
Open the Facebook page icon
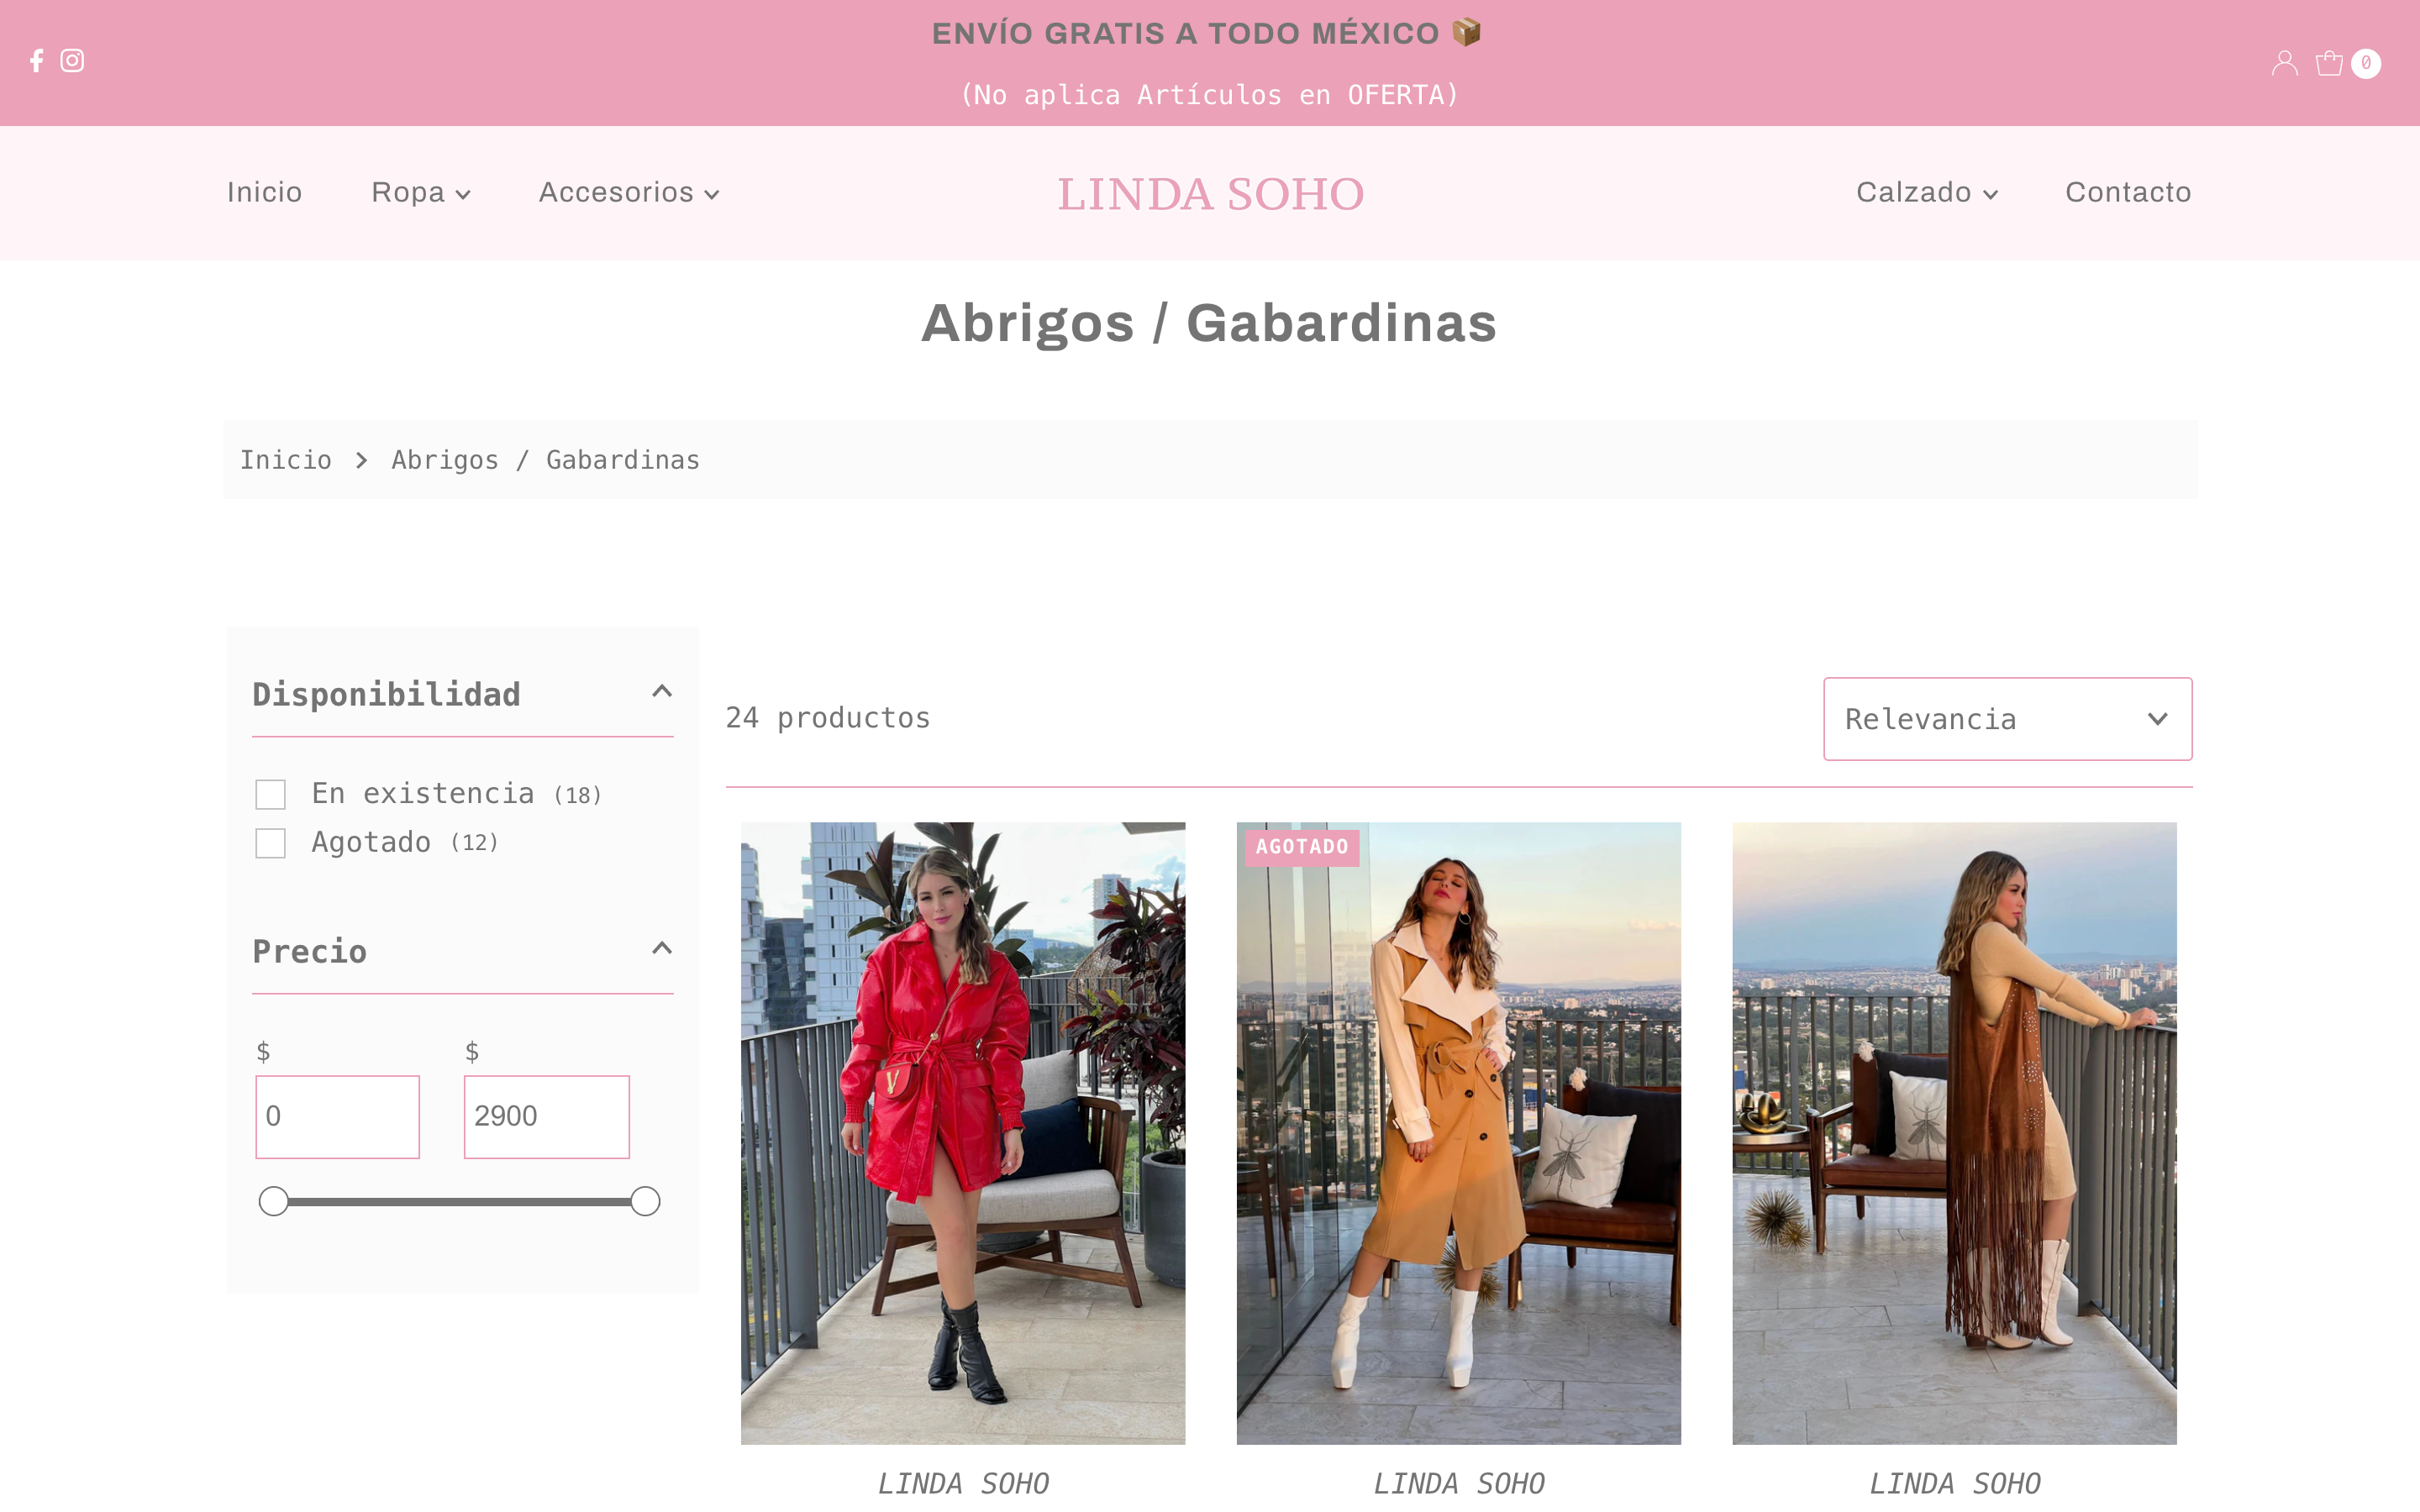tap(37, 61)
